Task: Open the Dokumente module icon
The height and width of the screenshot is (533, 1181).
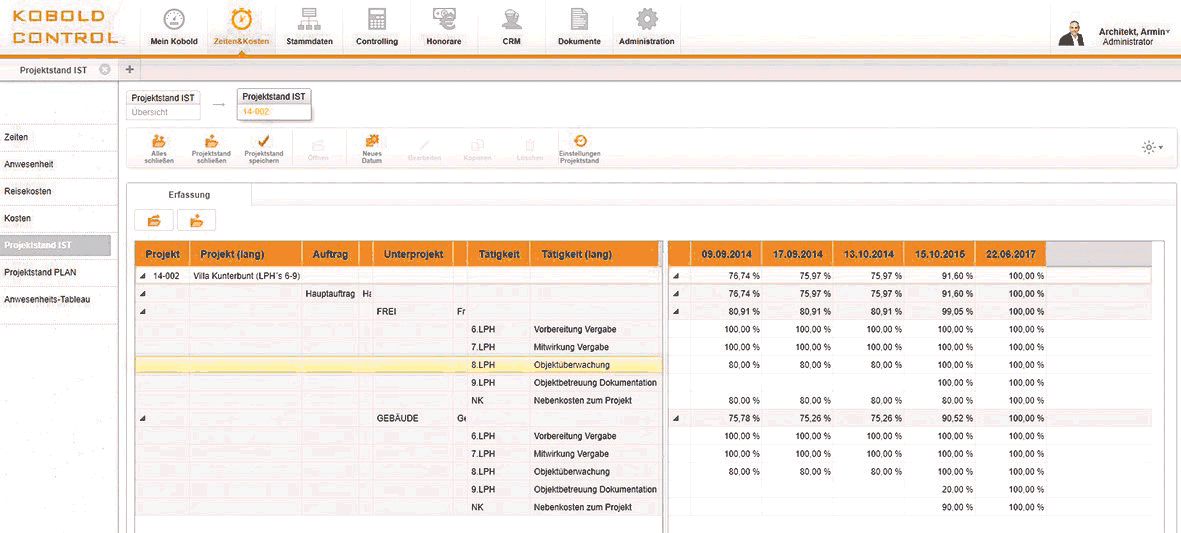Action: coord(579,20)
